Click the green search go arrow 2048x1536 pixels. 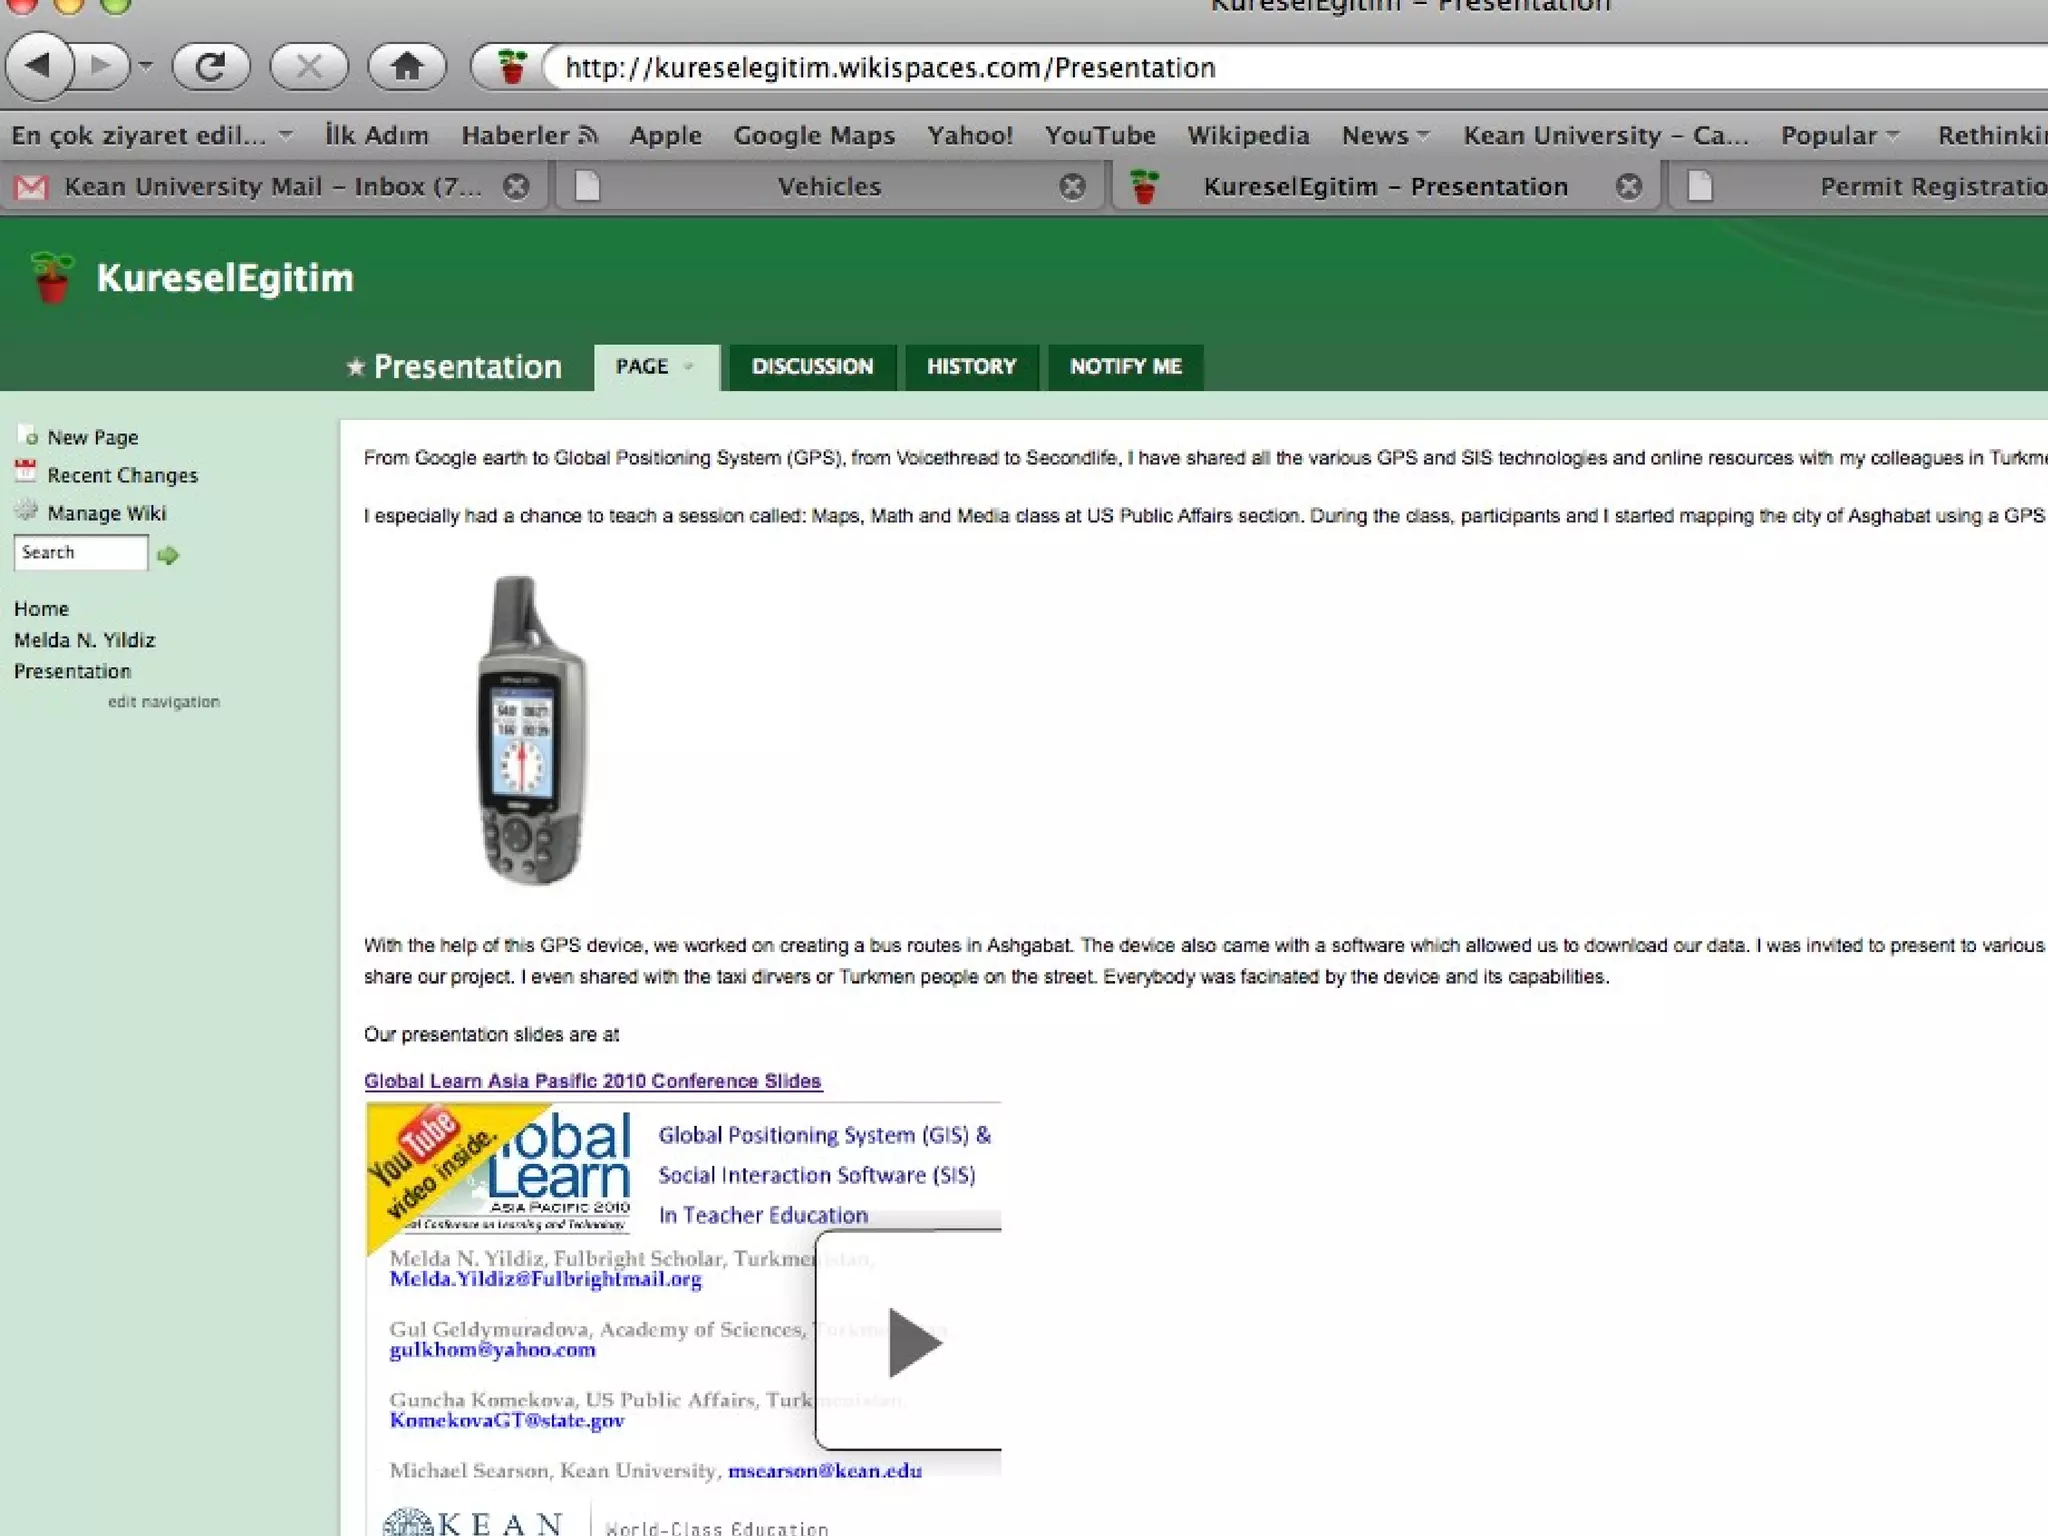168,555
